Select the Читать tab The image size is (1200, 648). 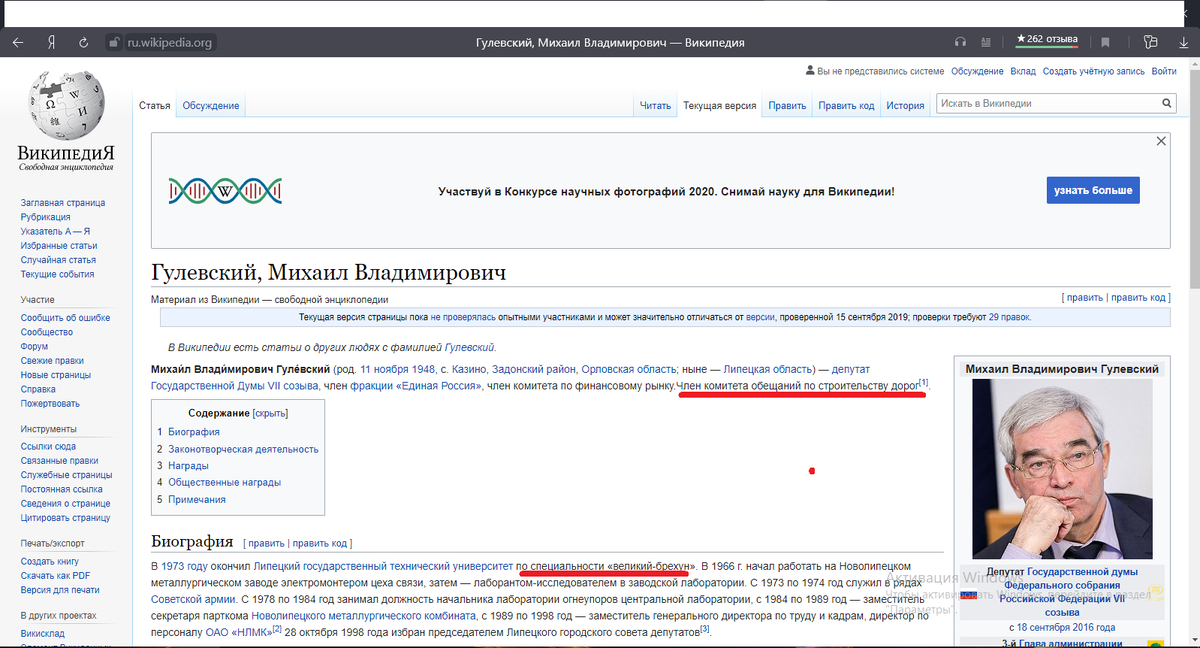tap(655, 105)
